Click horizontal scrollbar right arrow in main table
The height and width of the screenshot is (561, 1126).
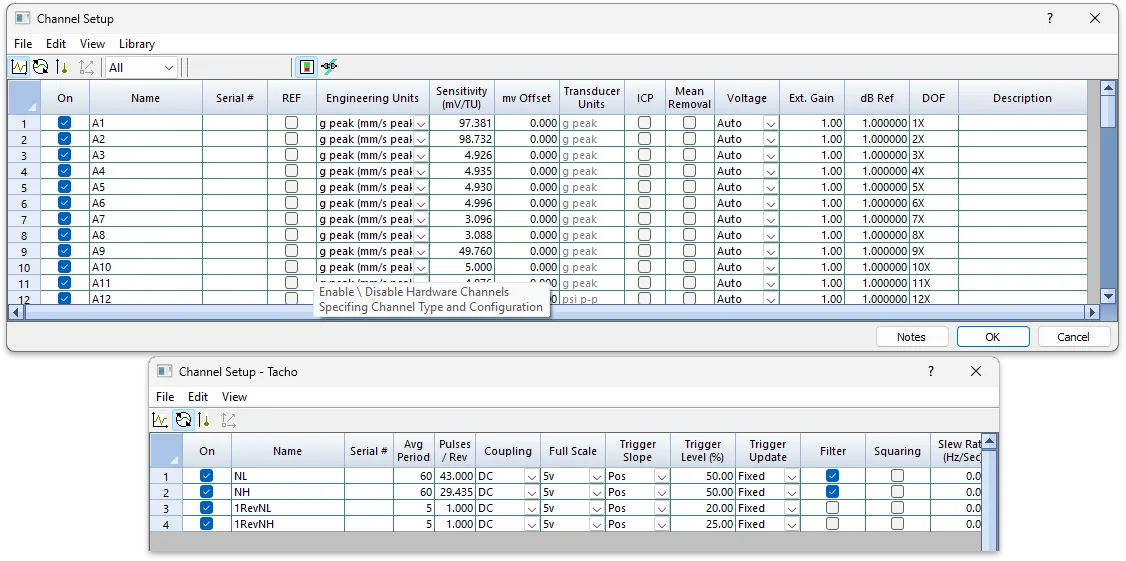(x=1092, y=312)
